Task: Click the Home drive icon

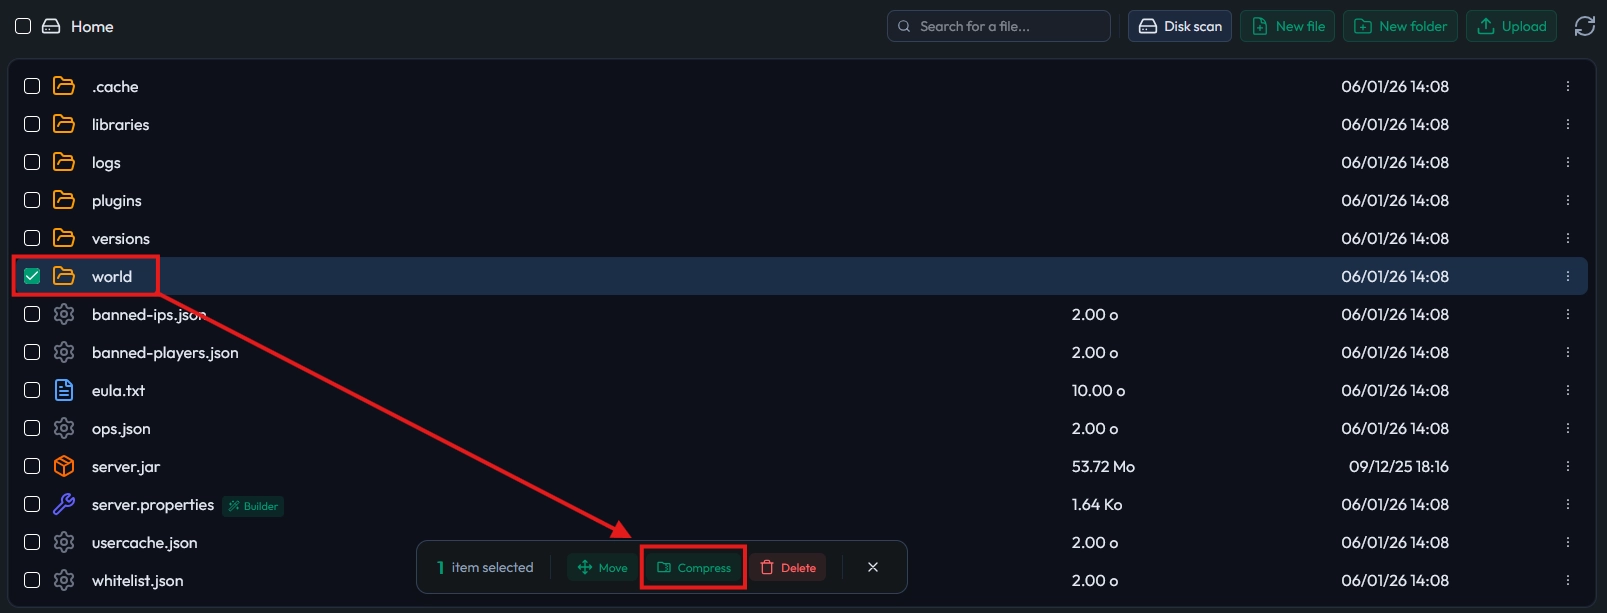Action: coord(51,26)
